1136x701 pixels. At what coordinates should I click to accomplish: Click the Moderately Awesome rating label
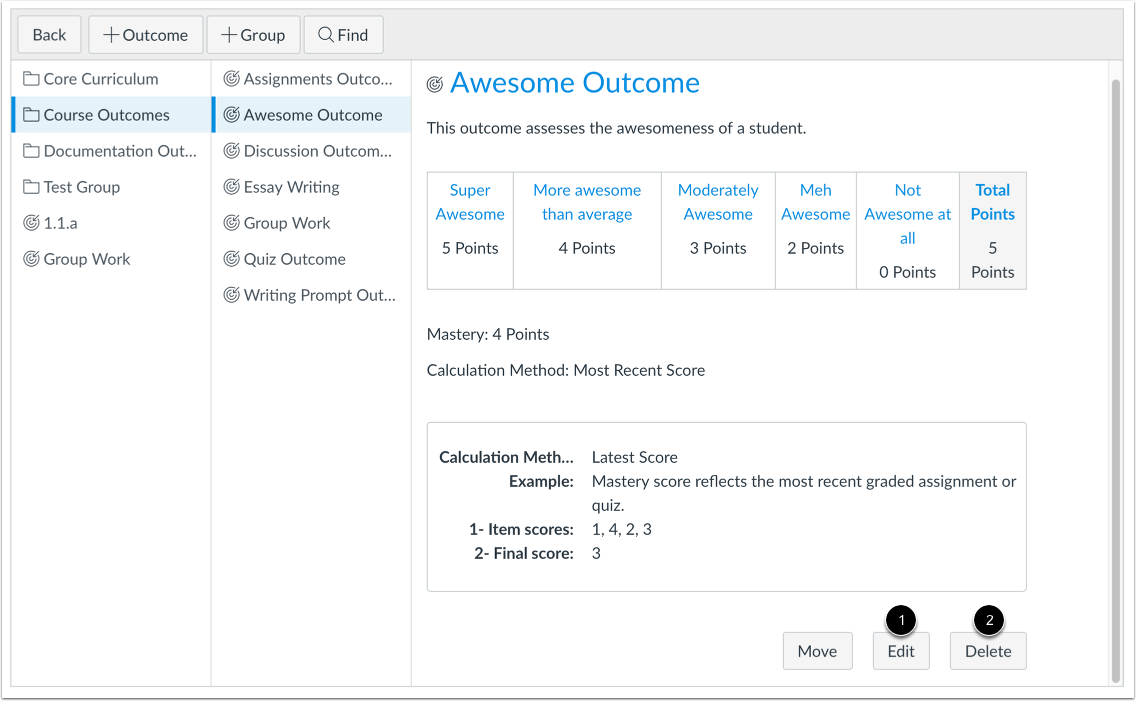click(x=718, y=202)
